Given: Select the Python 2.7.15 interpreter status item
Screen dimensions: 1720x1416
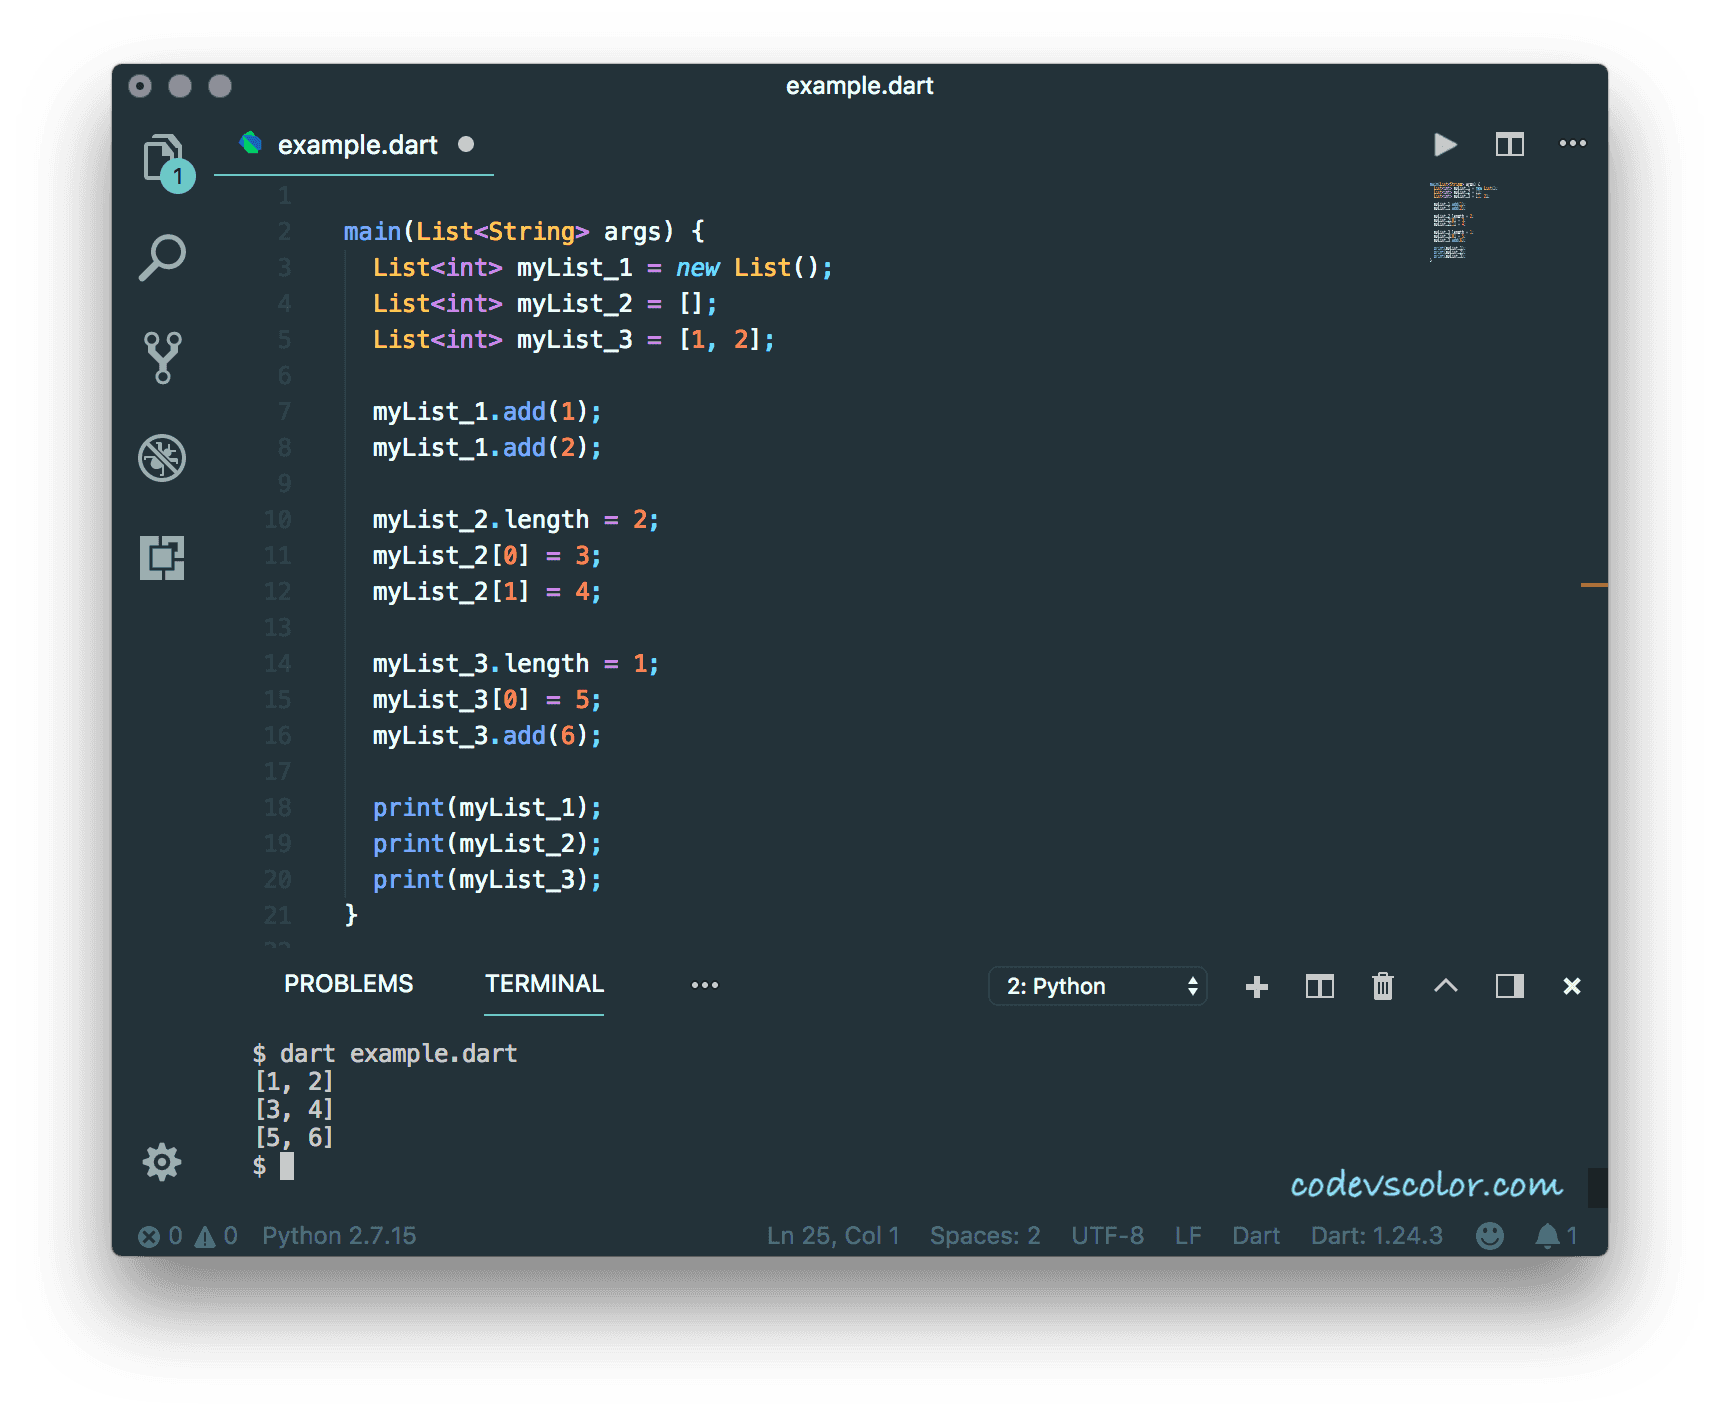Looking at the screenshot, I should [x=339, y=1236].
